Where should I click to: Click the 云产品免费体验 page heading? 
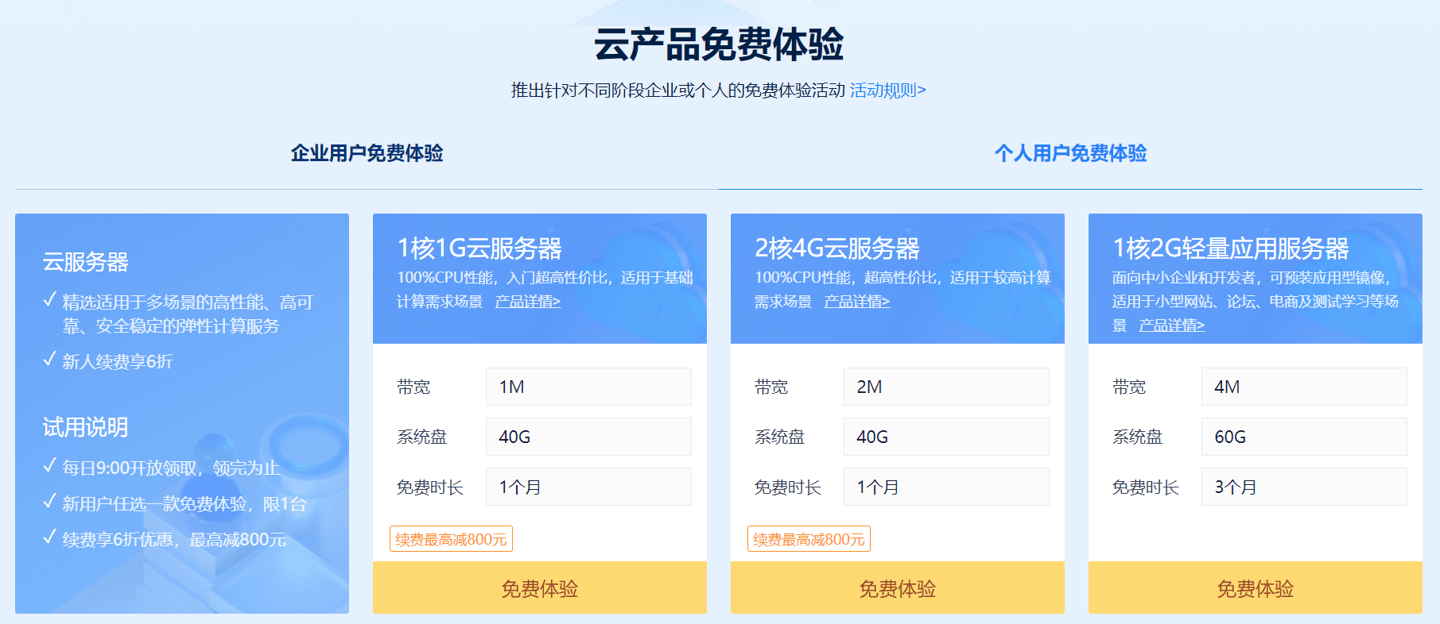[719, 45]
